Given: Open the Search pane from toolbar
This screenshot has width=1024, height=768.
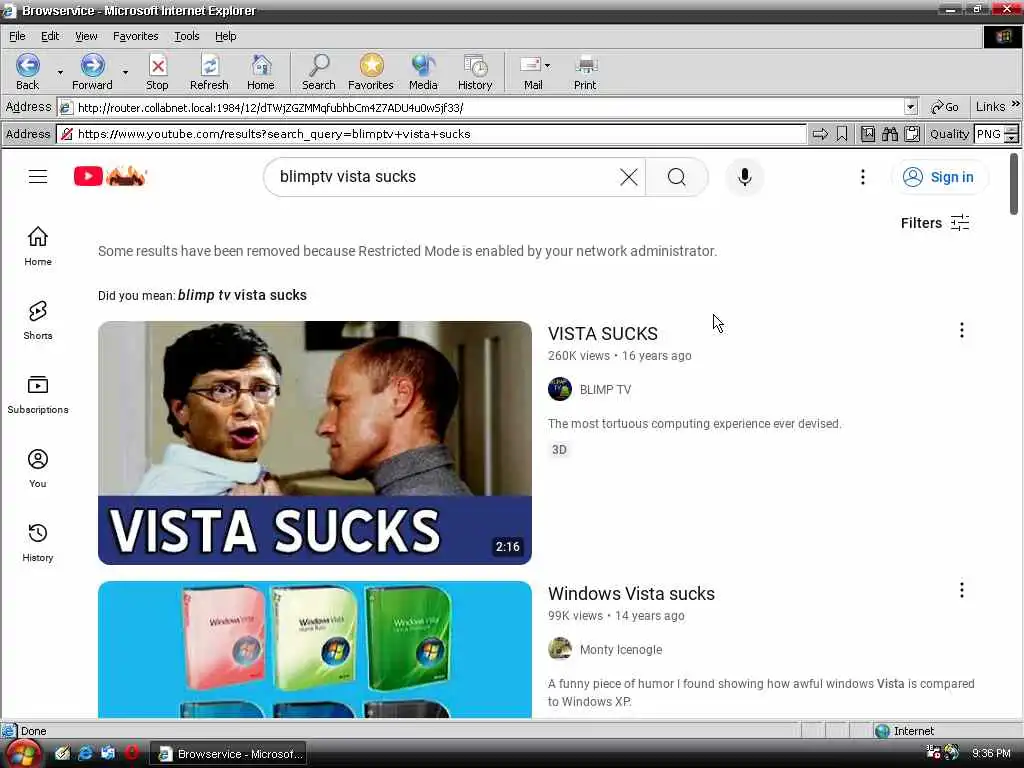Looking at the screenshot, I should 319,72.
